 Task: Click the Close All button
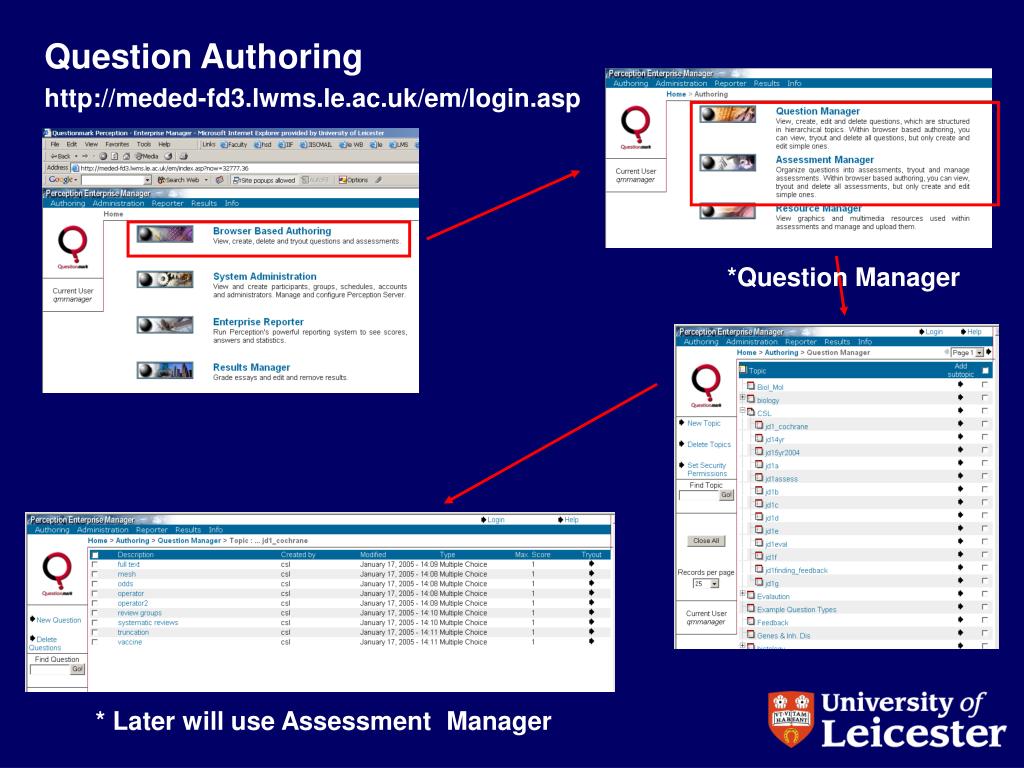[x=706, y=541]
